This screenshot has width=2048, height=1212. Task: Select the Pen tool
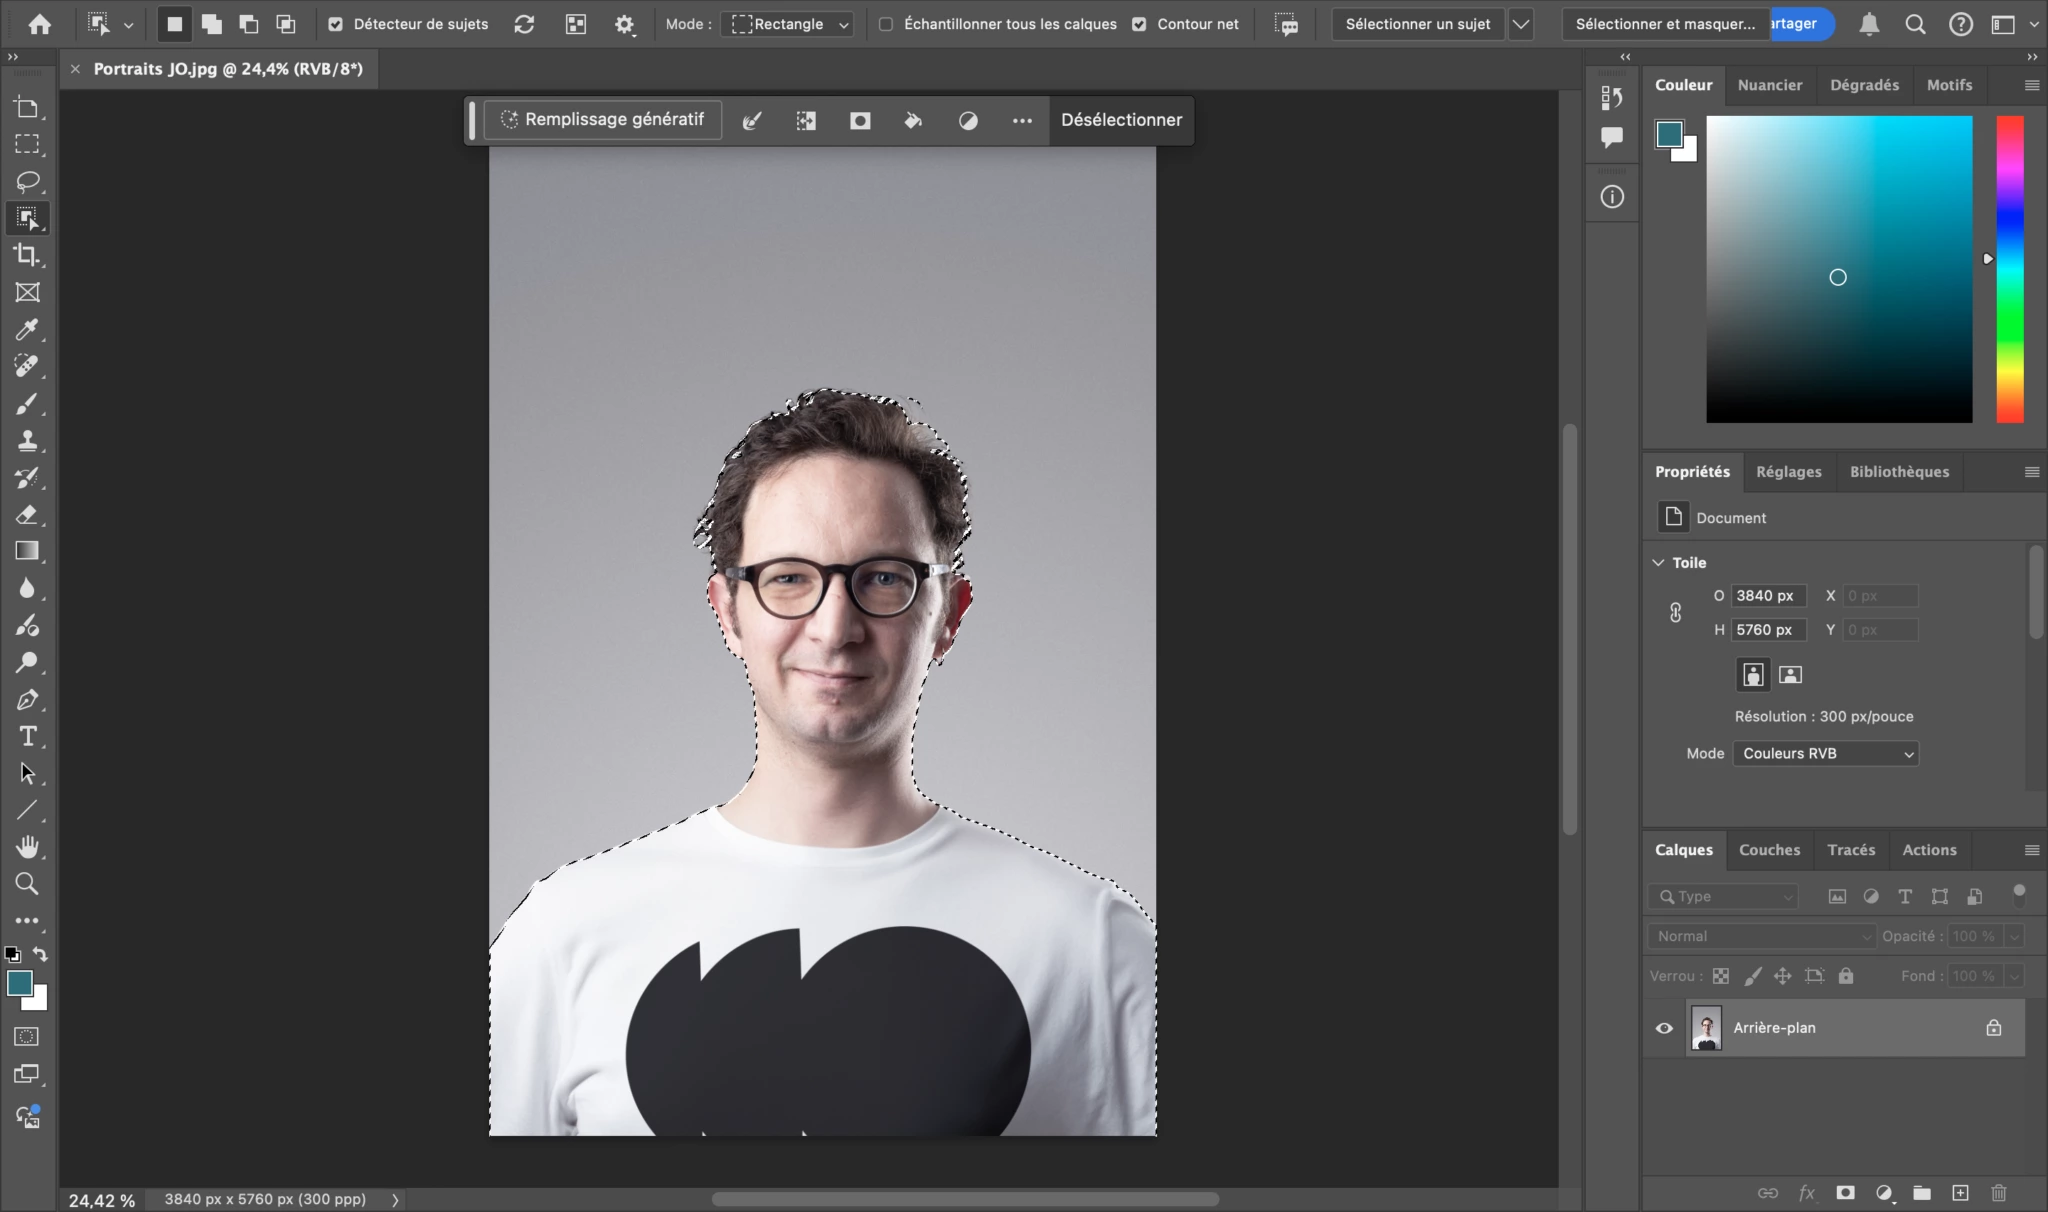point(27,699)
